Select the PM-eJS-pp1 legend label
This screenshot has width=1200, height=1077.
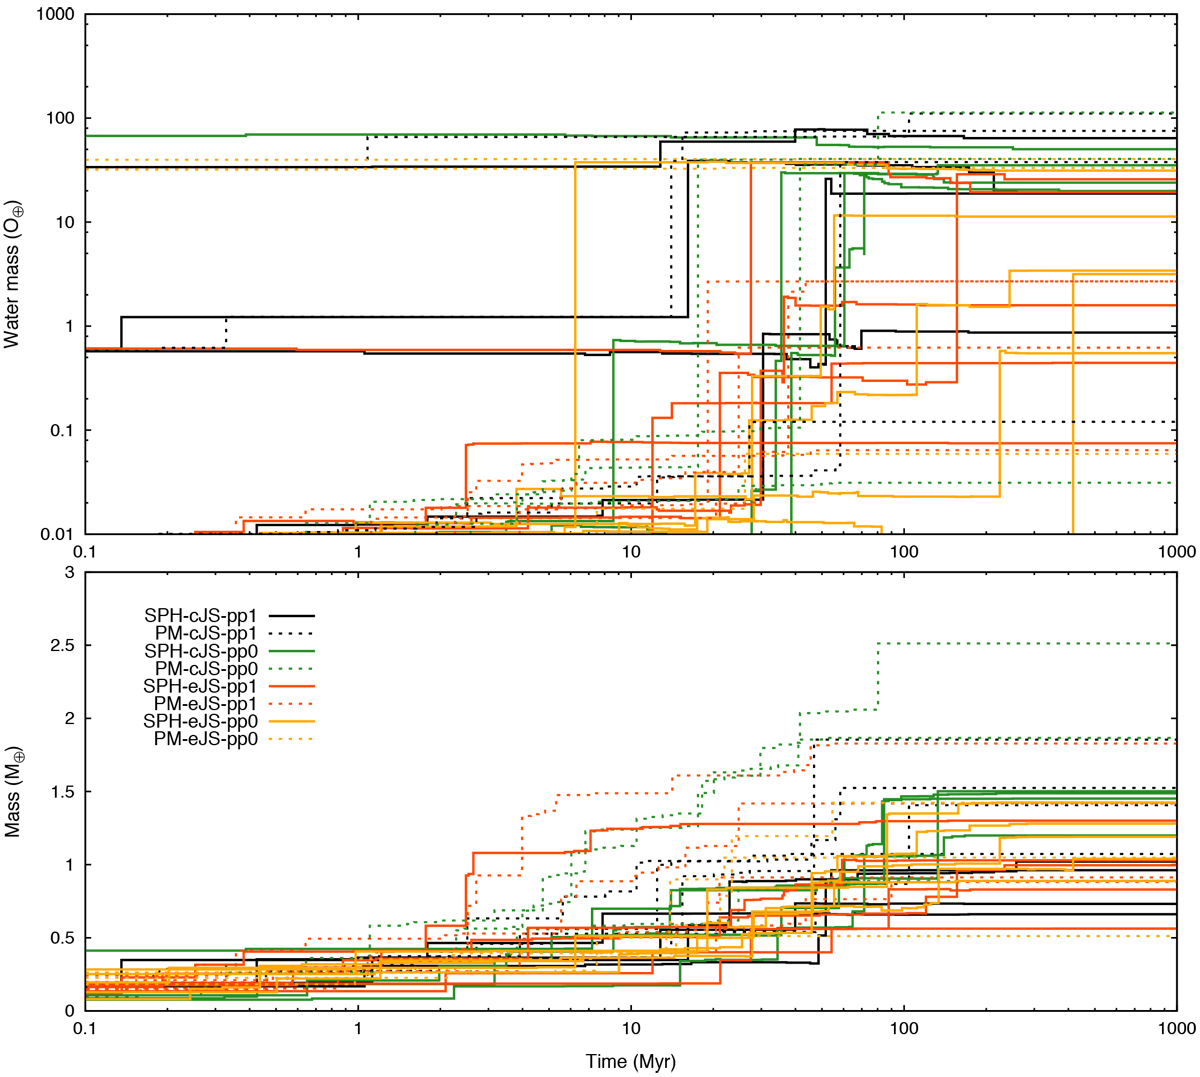coord(205,704)
